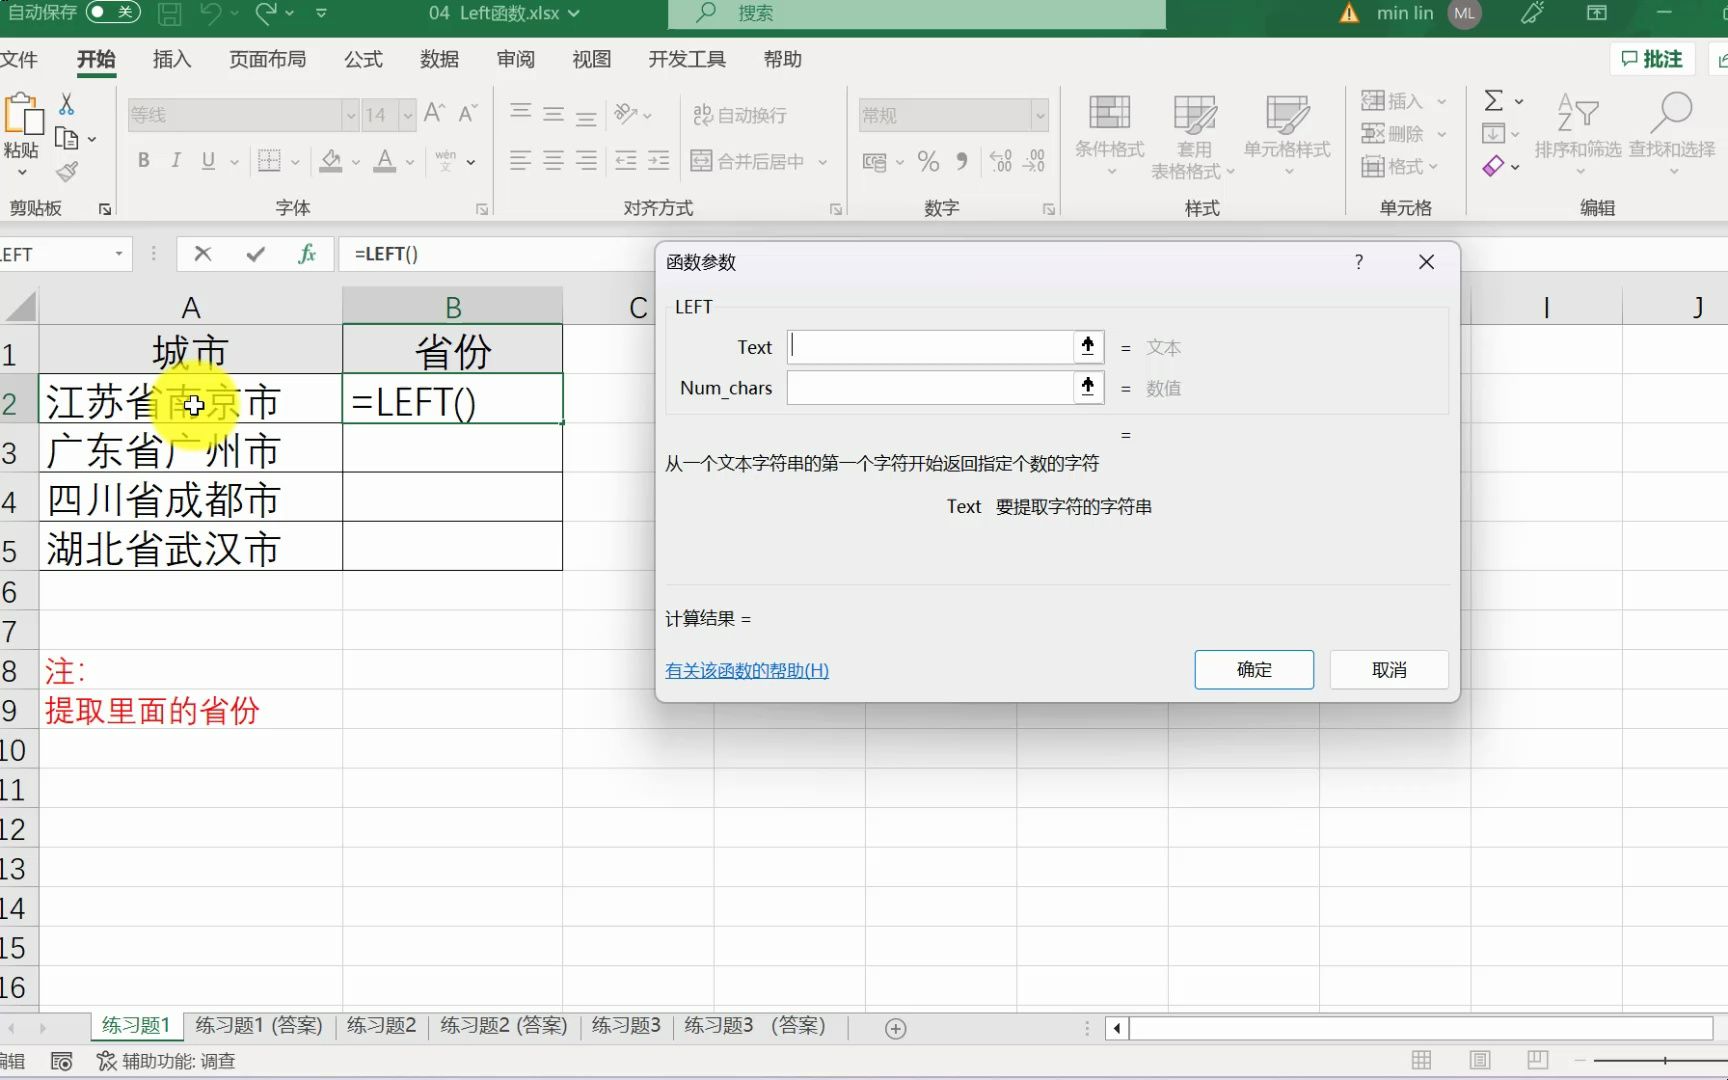Toggle Italic formatting

176,160
